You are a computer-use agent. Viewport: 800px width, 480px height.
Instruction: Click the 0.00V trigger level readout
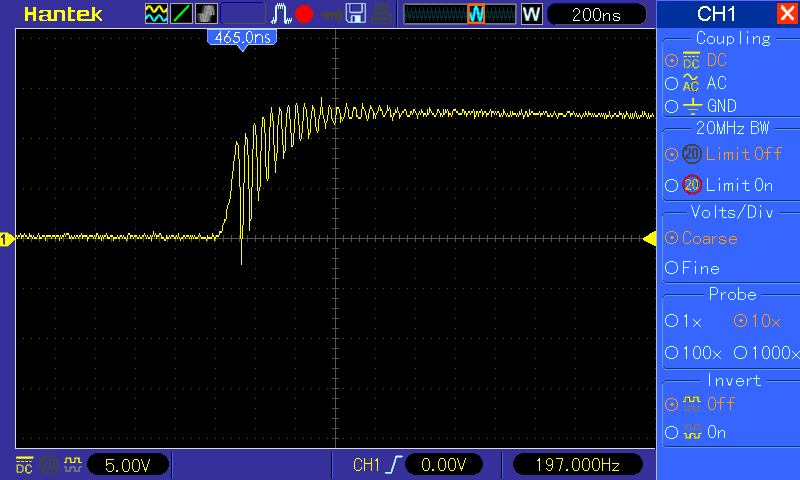(443, 465)
